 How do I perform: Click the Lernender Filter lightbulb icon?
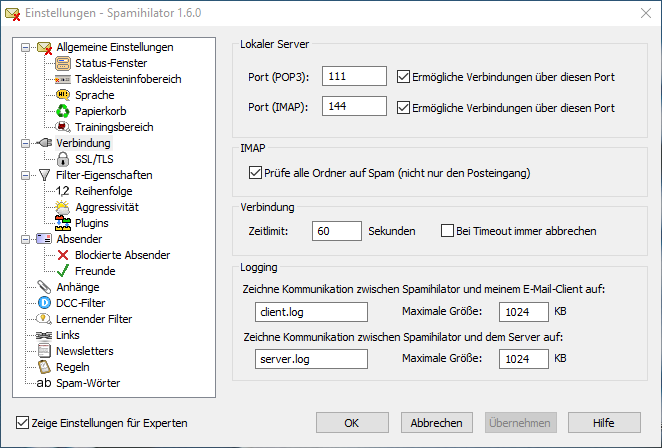[x=44, y=319]
